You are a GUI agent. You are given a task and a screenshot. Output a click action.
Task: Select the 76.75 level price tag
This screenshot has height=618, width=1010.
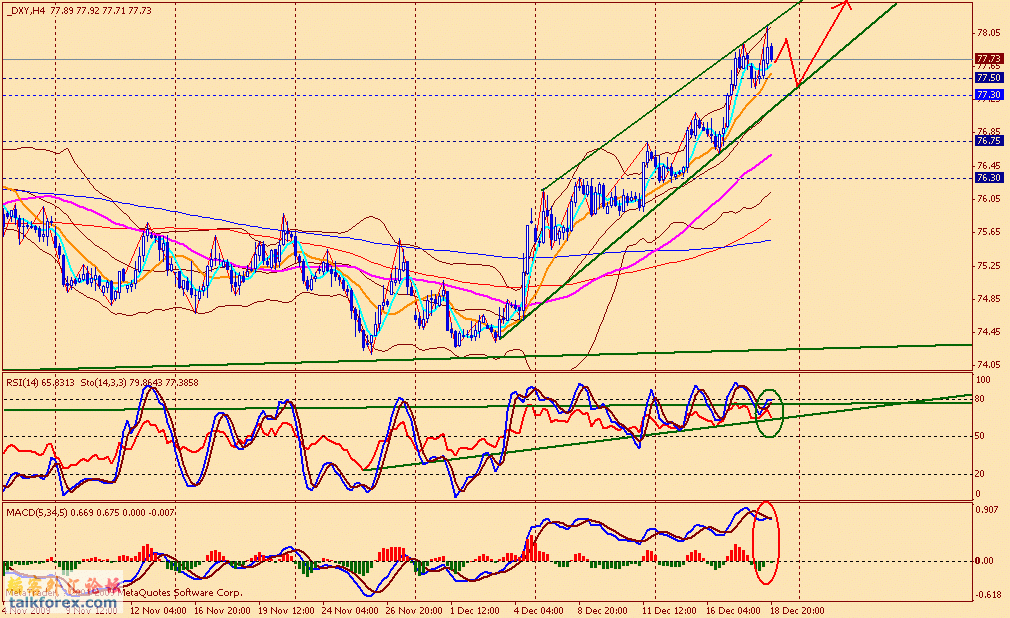click(989, 140)
